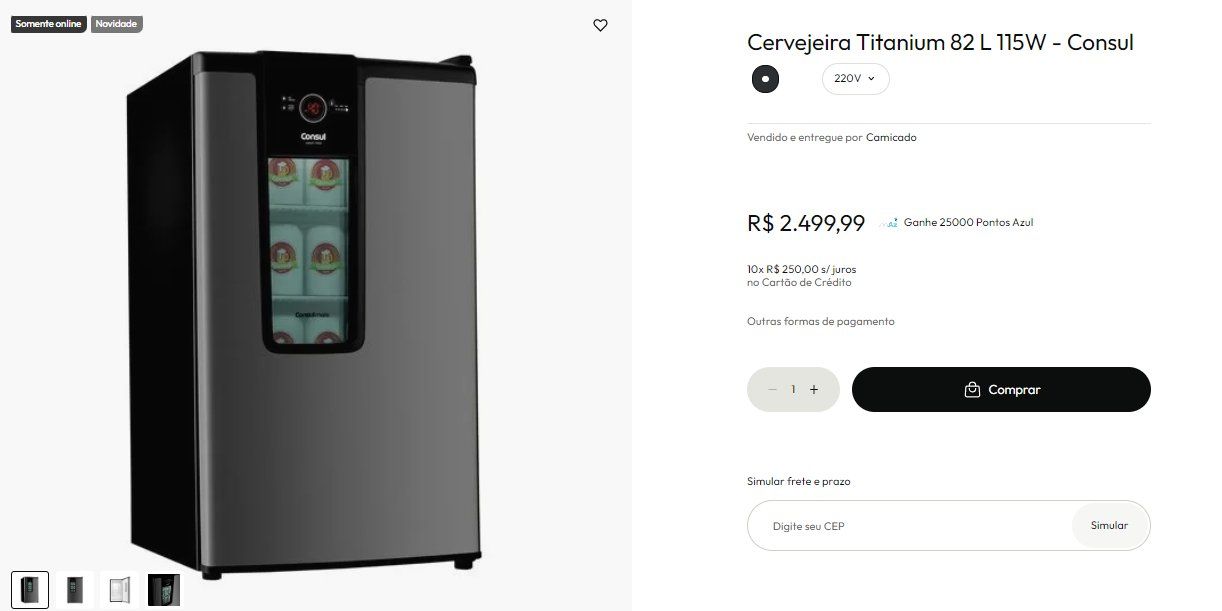This screenshot has width=1222, height=611.
Task: Increase quantity with the plus button
Action: point(814,390)
